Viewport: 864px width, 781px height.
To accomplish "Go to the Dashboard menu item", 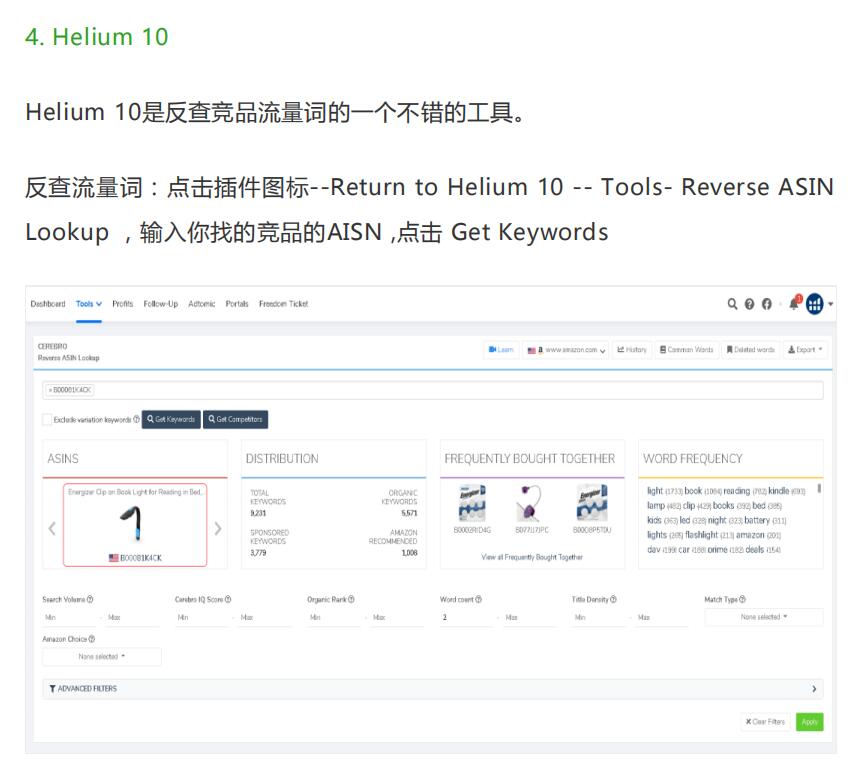I will pos(48,304).
